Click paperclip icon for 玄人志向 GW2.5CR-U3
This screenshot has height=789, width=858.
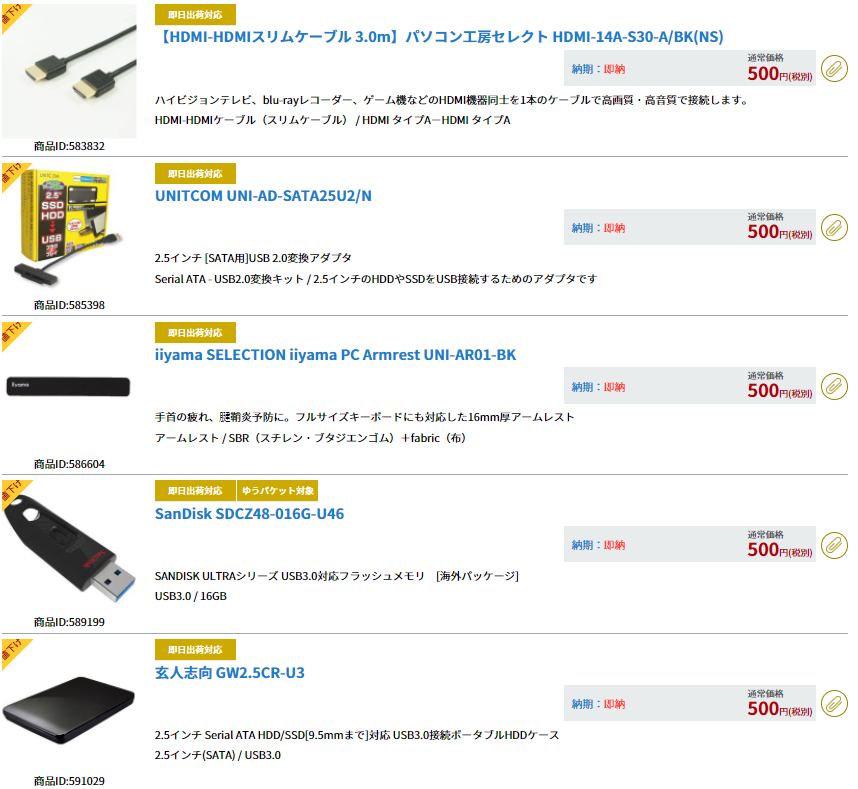coord(834,704)
